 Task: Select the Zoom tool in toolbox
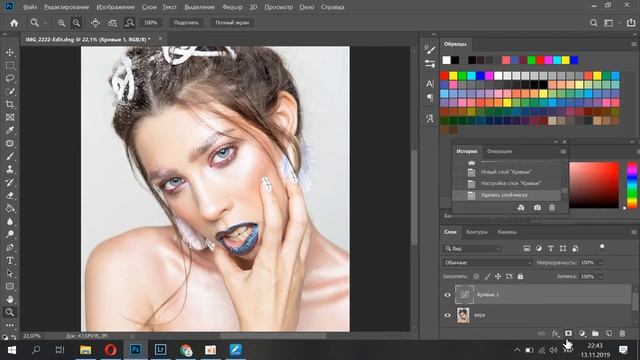pyautogui.click(x=10, y=312)
